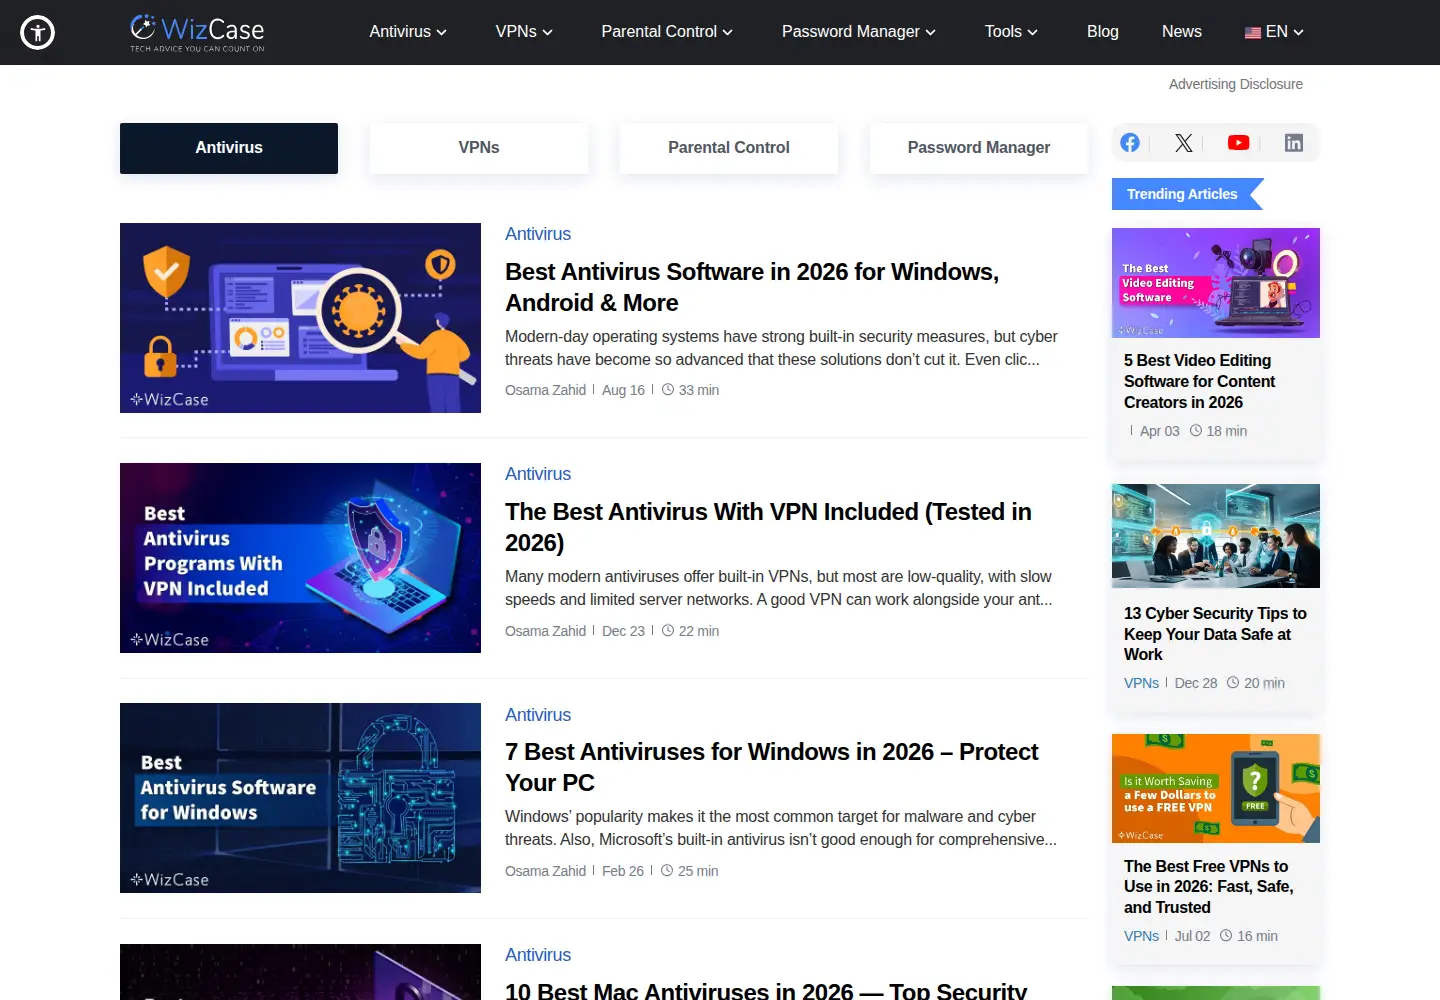This screenshot has width=1440, height=1000.
Task: Click VPNs tag under Cyber Security Tips
Action: 1141,683
